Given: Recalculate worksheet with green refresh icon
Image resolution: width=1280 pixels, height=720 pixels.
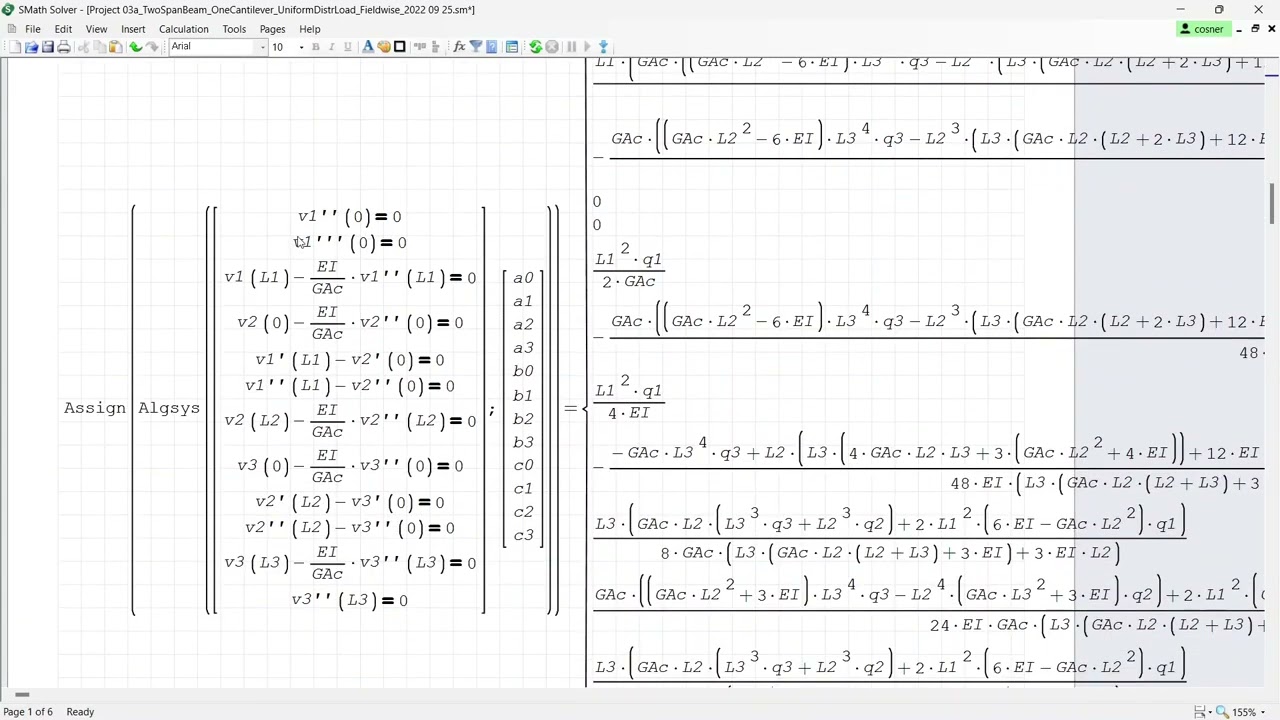Looking at the screenshot, I should [x=535, y=47].
